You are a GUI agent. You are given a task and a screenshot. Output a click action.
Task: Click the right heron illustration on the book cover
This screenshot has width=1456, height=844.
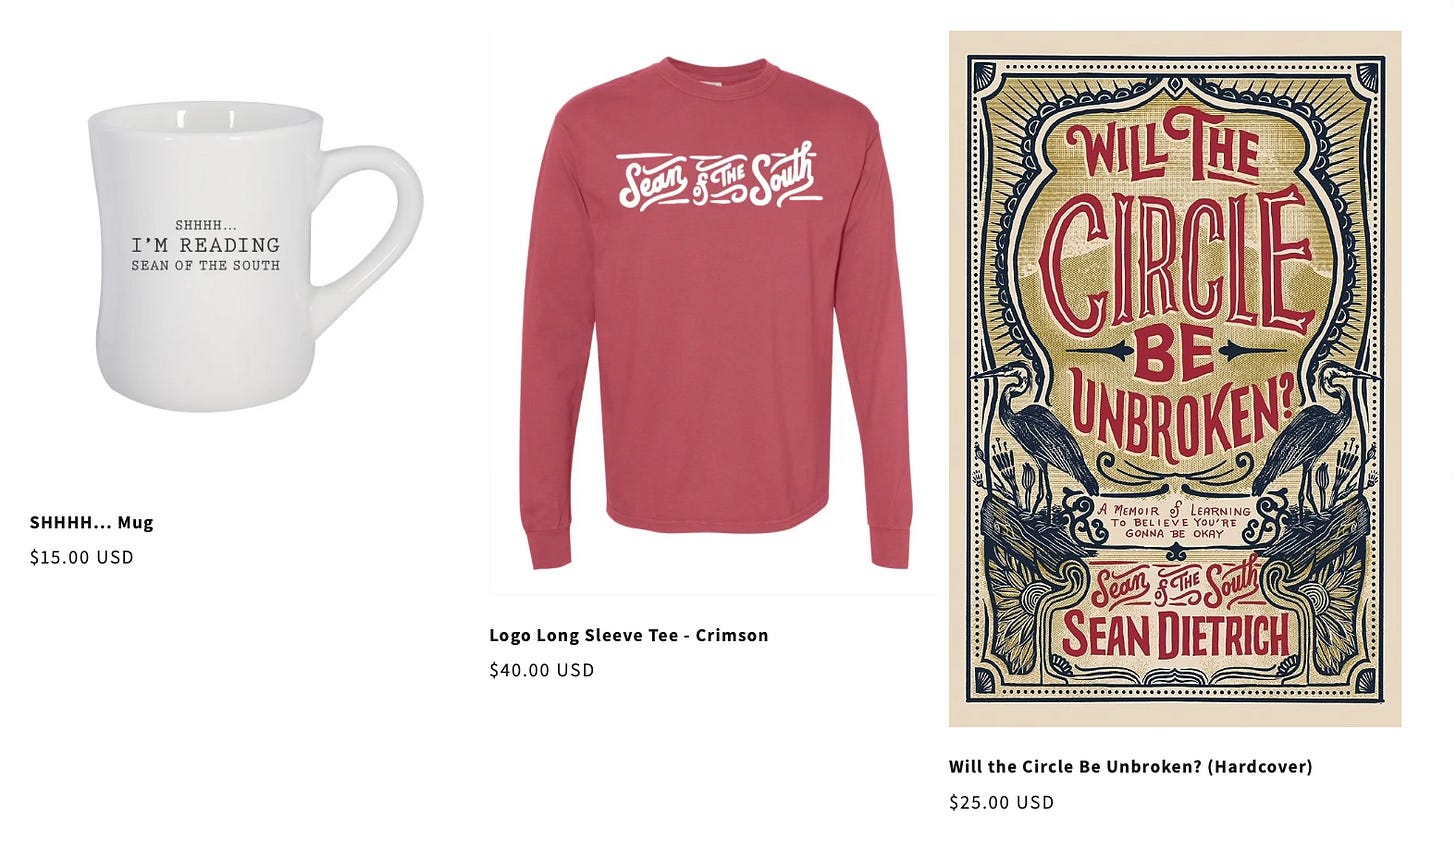coord(1313,430)
